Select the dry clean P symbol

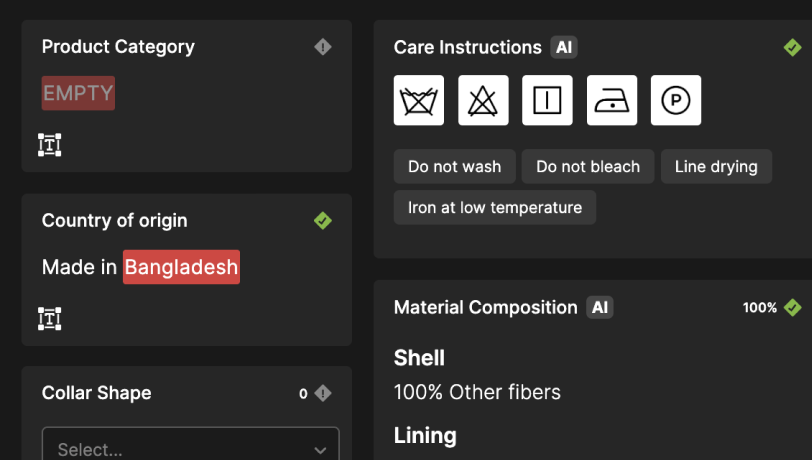point(676,101)
